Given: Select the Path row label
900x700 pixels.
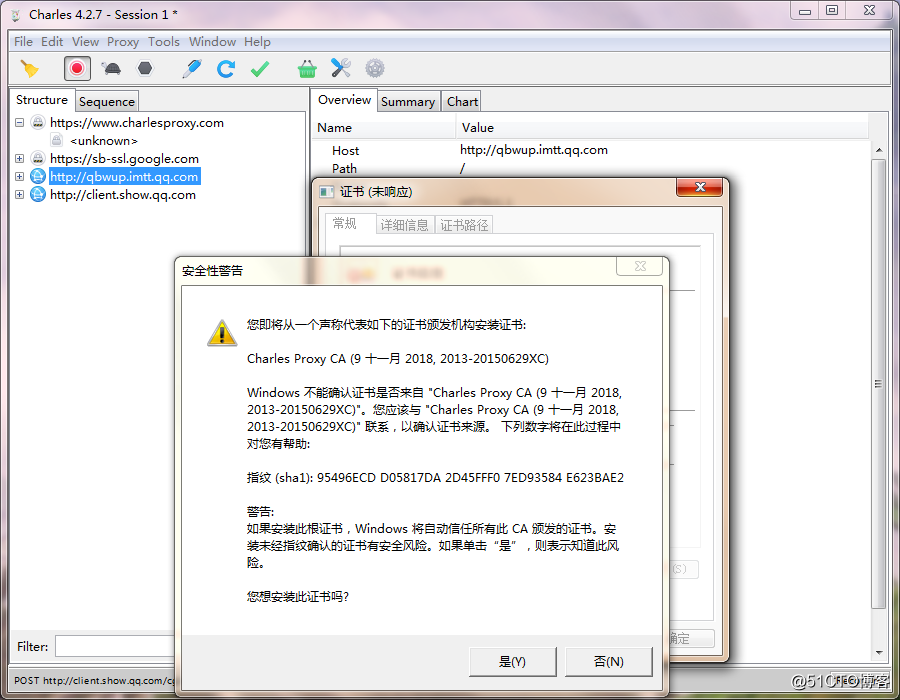Looking at the screenshot, I should tap(344, 169).
